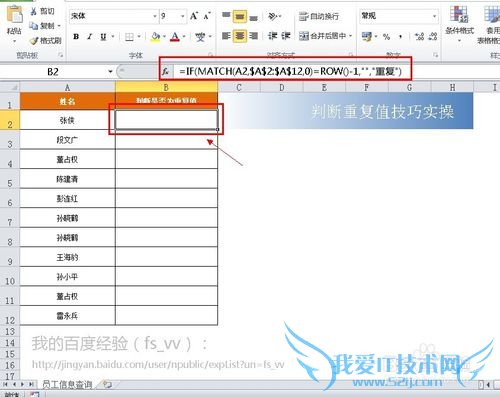Viewport: 500px width, 397px height.
Task: Toggle Wrap Text (自动换行)
Action: click(x=319, y=16)
